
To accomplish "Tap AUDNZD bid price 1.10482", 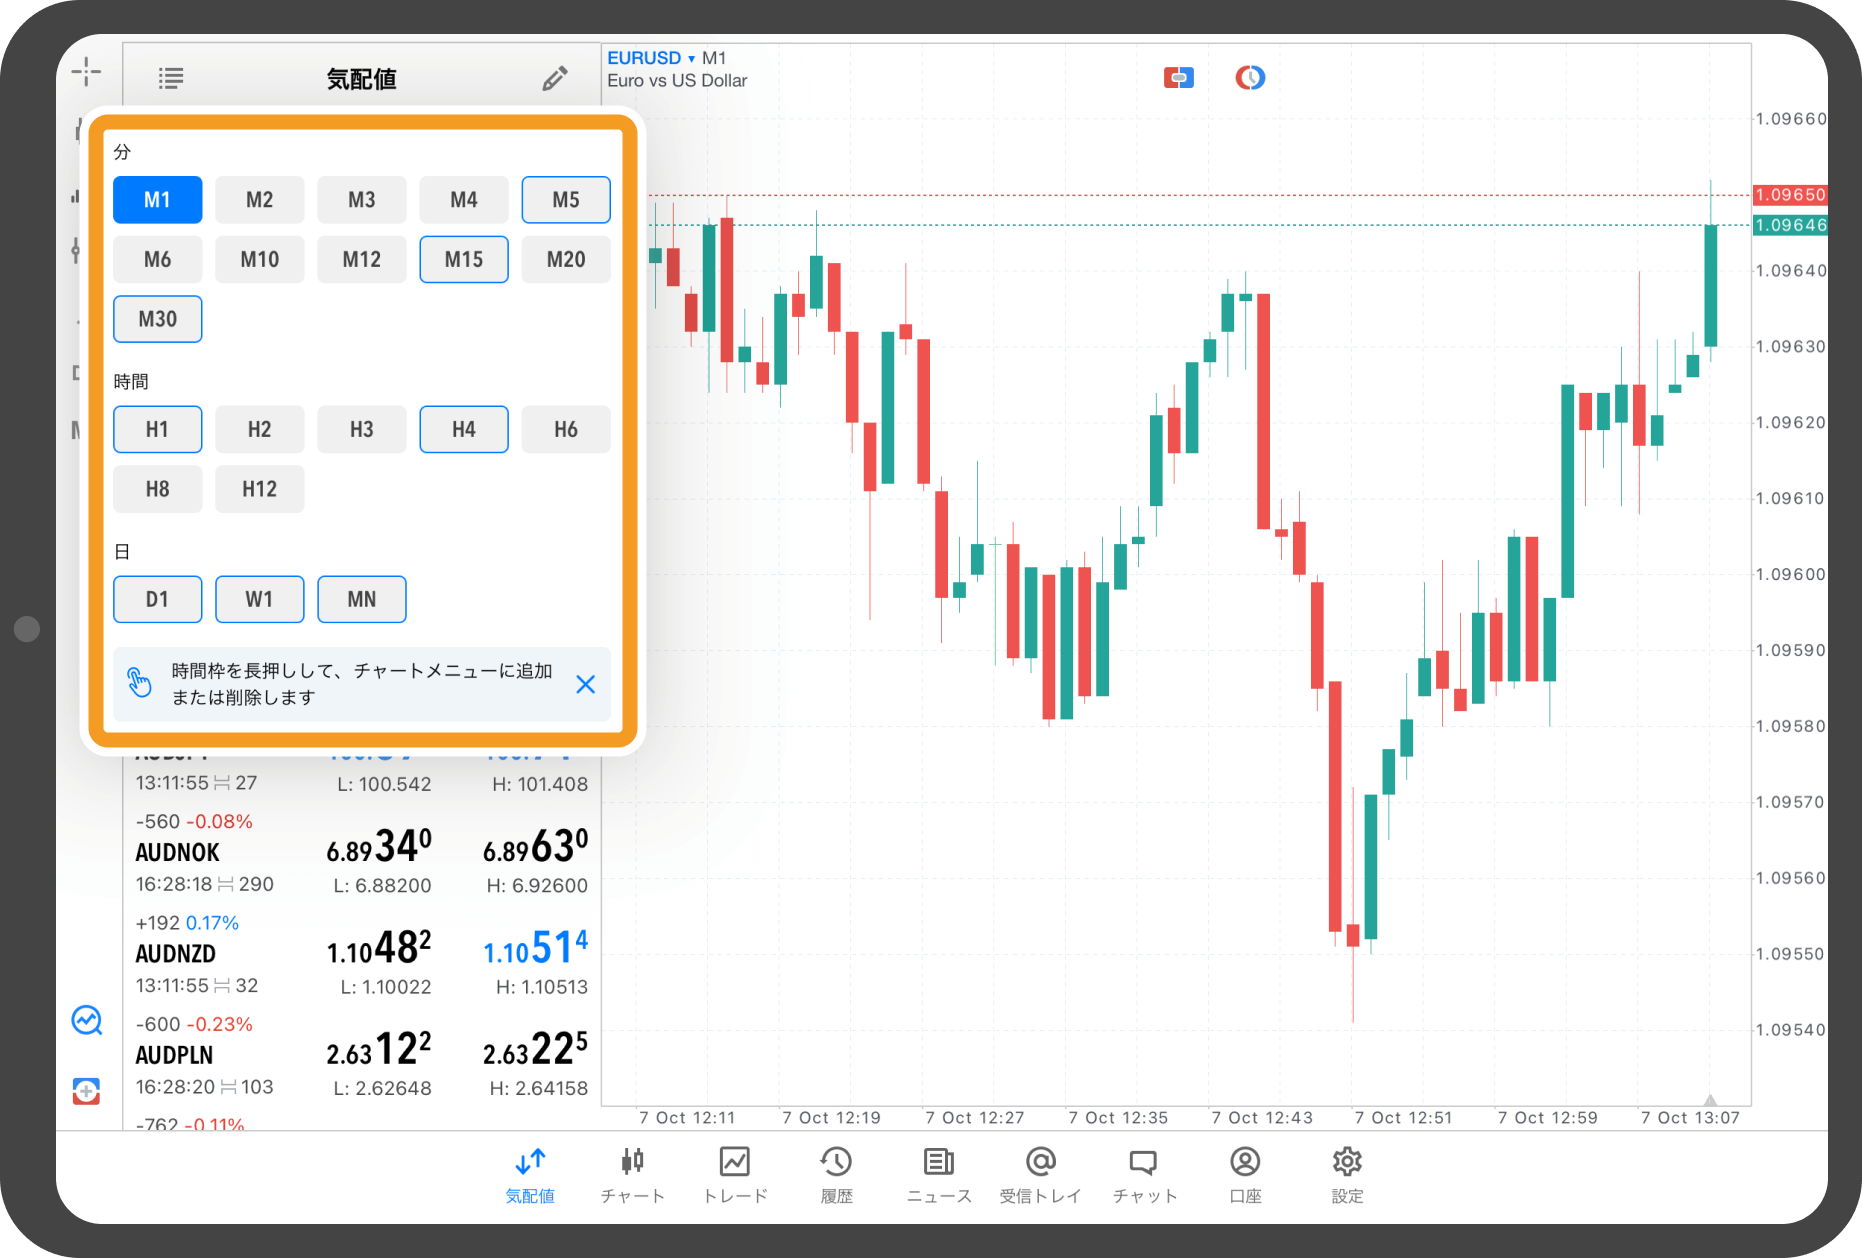I will (379, 948).
